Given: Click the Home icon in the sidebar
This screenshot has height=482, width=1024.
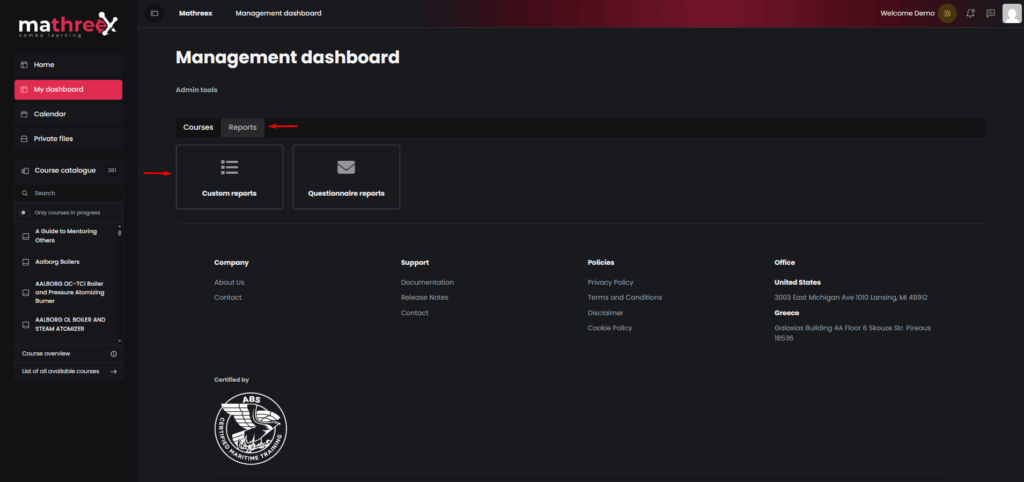Looking at the screenshot, I should click(x=24, y=65).
